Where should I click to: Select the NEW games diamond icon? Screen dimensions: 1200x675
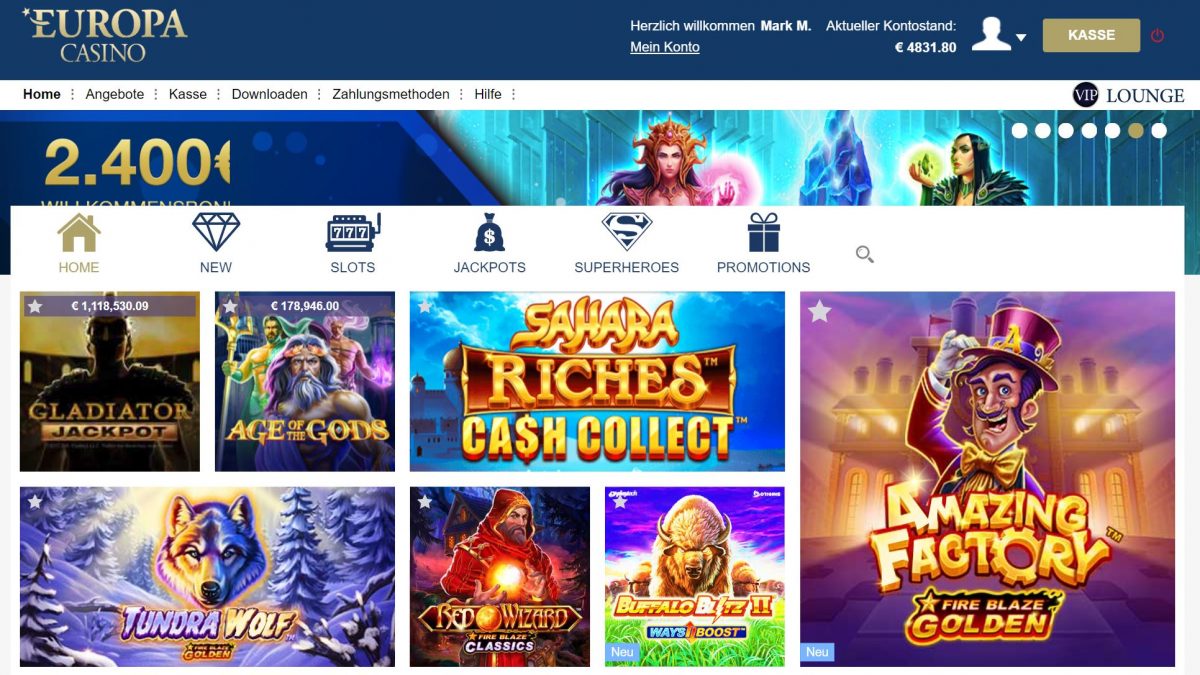tap(216, 232)
